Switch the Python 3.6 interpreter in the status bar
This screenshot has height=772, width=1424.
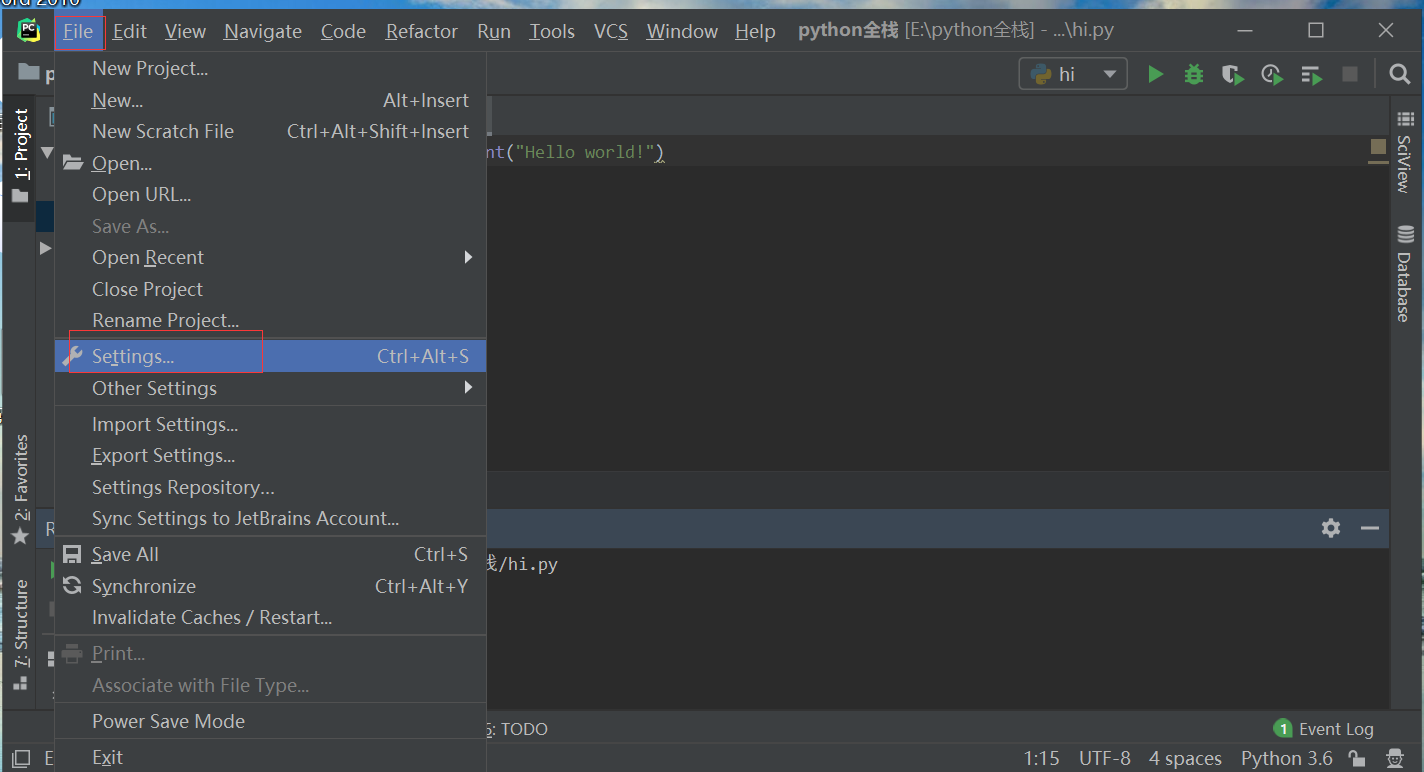click(1287, 758)
